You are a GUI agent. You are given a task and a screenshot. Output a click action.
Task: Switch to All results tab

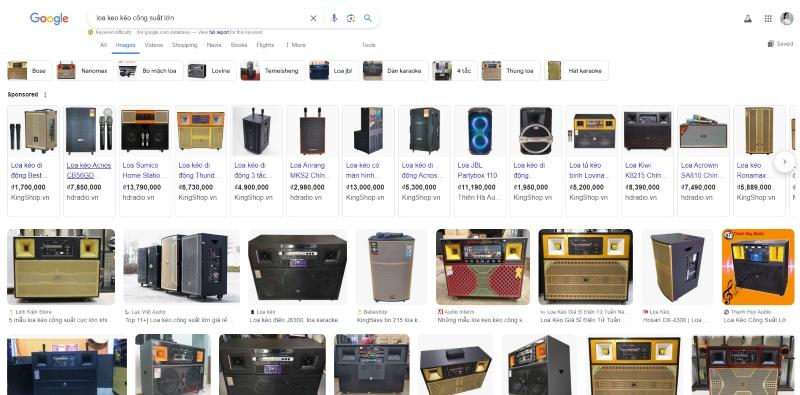pos(104,45)
